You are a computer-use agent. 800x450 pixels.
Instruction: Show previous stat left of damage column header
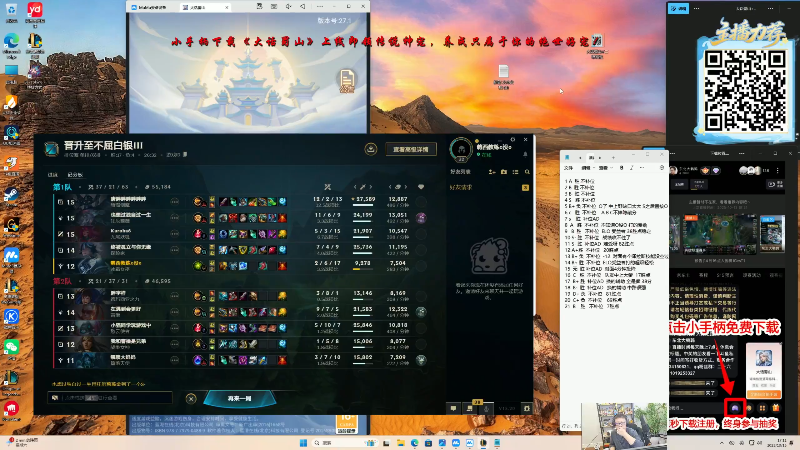356,187
